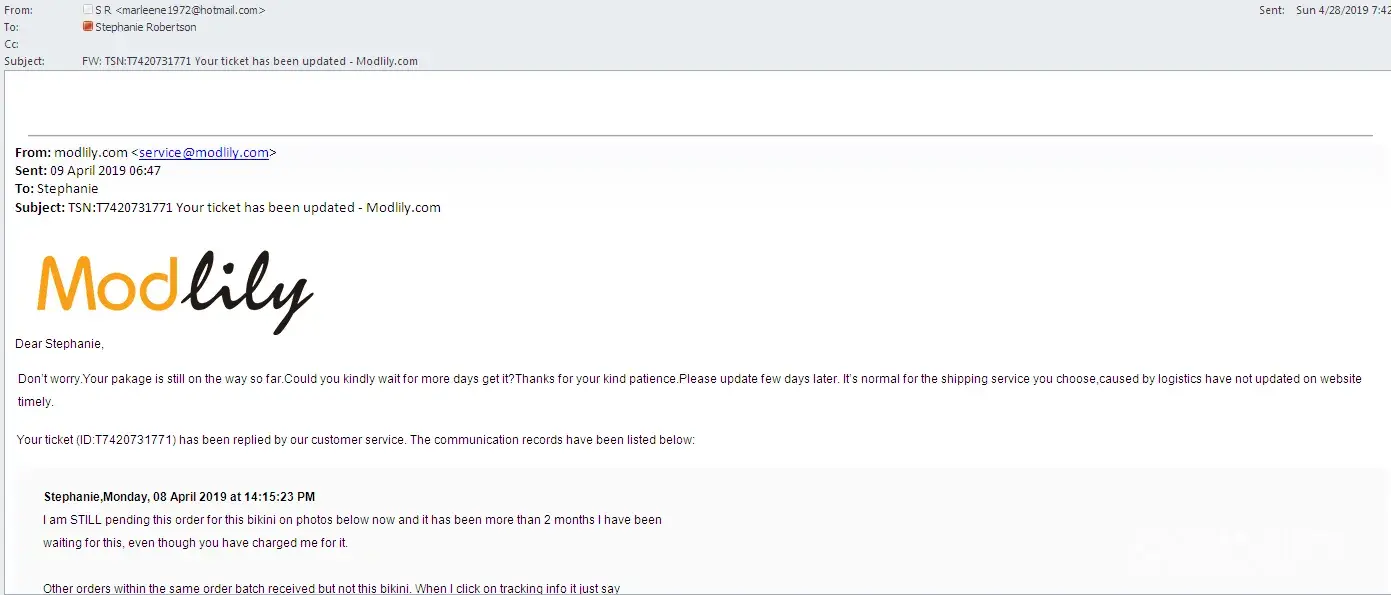Click the horizontal divider above forwarded message

pos(700,134)
